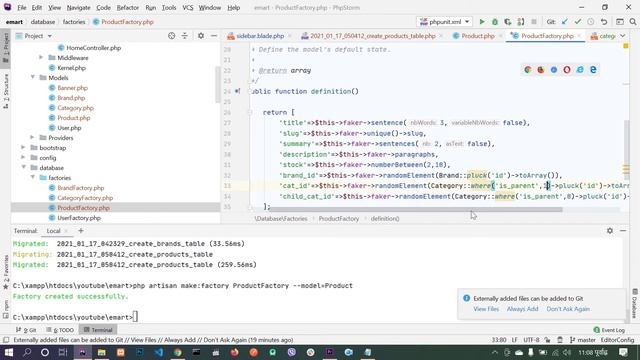Click the factories breadcrumb in navigation bar
This screenshot has width=640, height=360.
(x=74, y=22)
